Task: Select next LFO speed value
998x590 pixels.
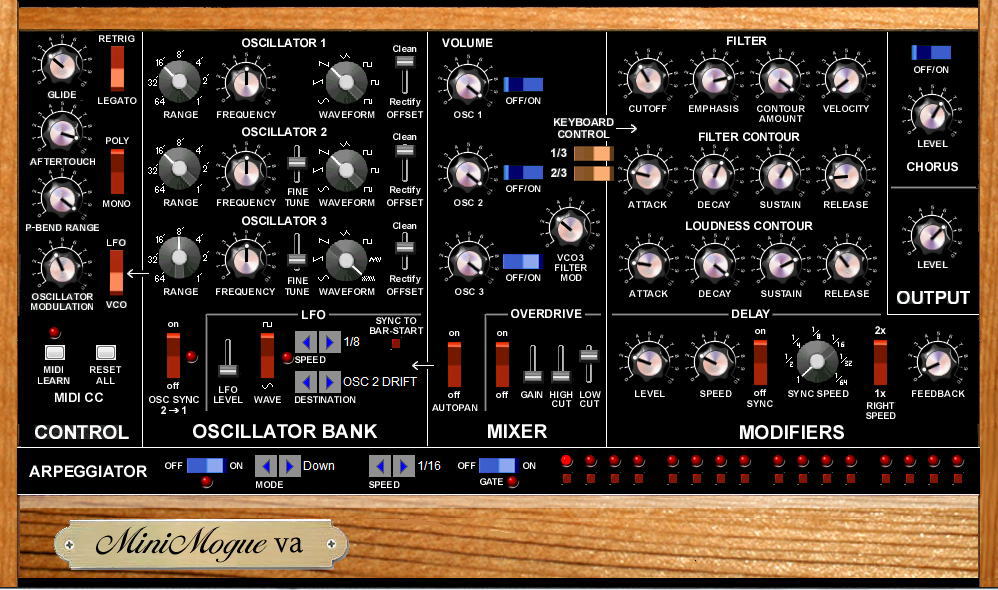Action: (329, 342)
